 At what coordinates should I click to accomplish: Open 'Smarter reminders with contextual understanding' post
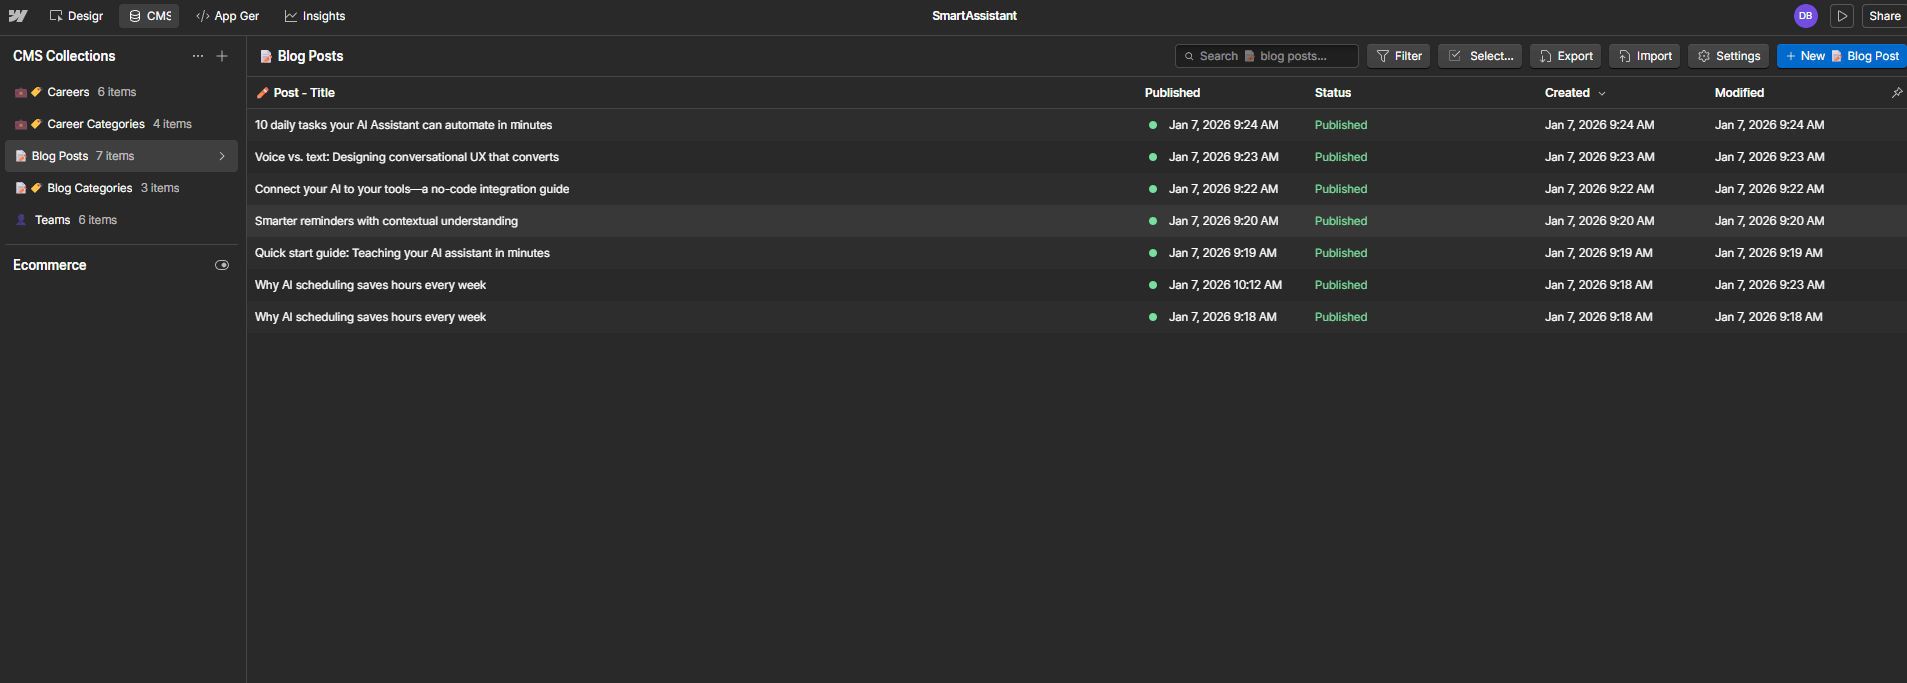tap(386, 221)
